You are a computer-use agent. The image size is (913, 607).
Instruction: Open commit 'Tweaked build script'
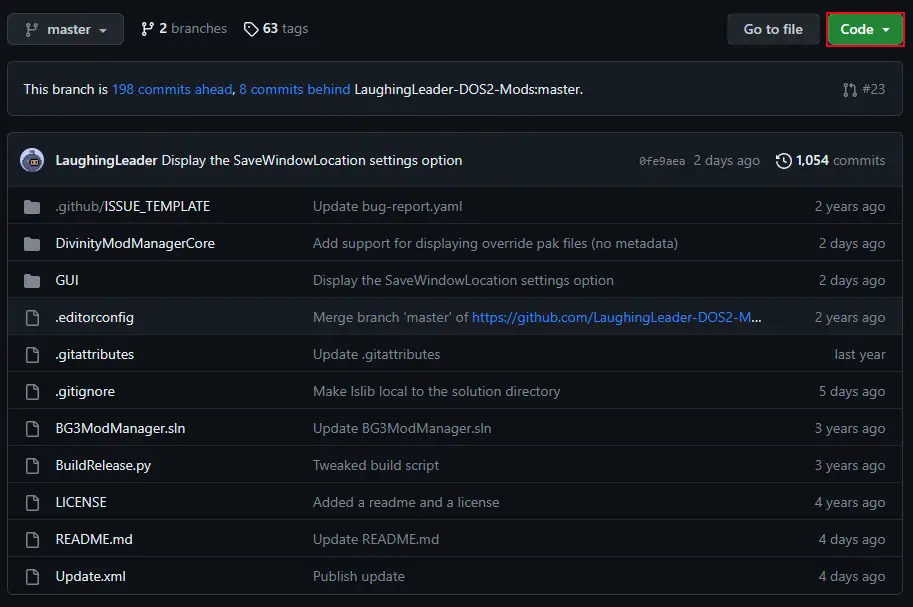tap(376, 465)
